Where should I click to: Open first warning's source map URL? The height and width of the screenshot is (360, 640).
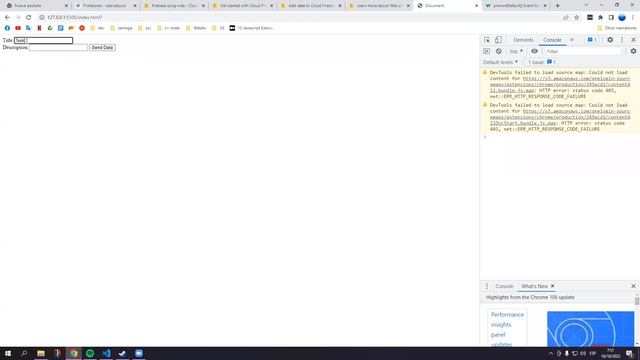[560, 84]
